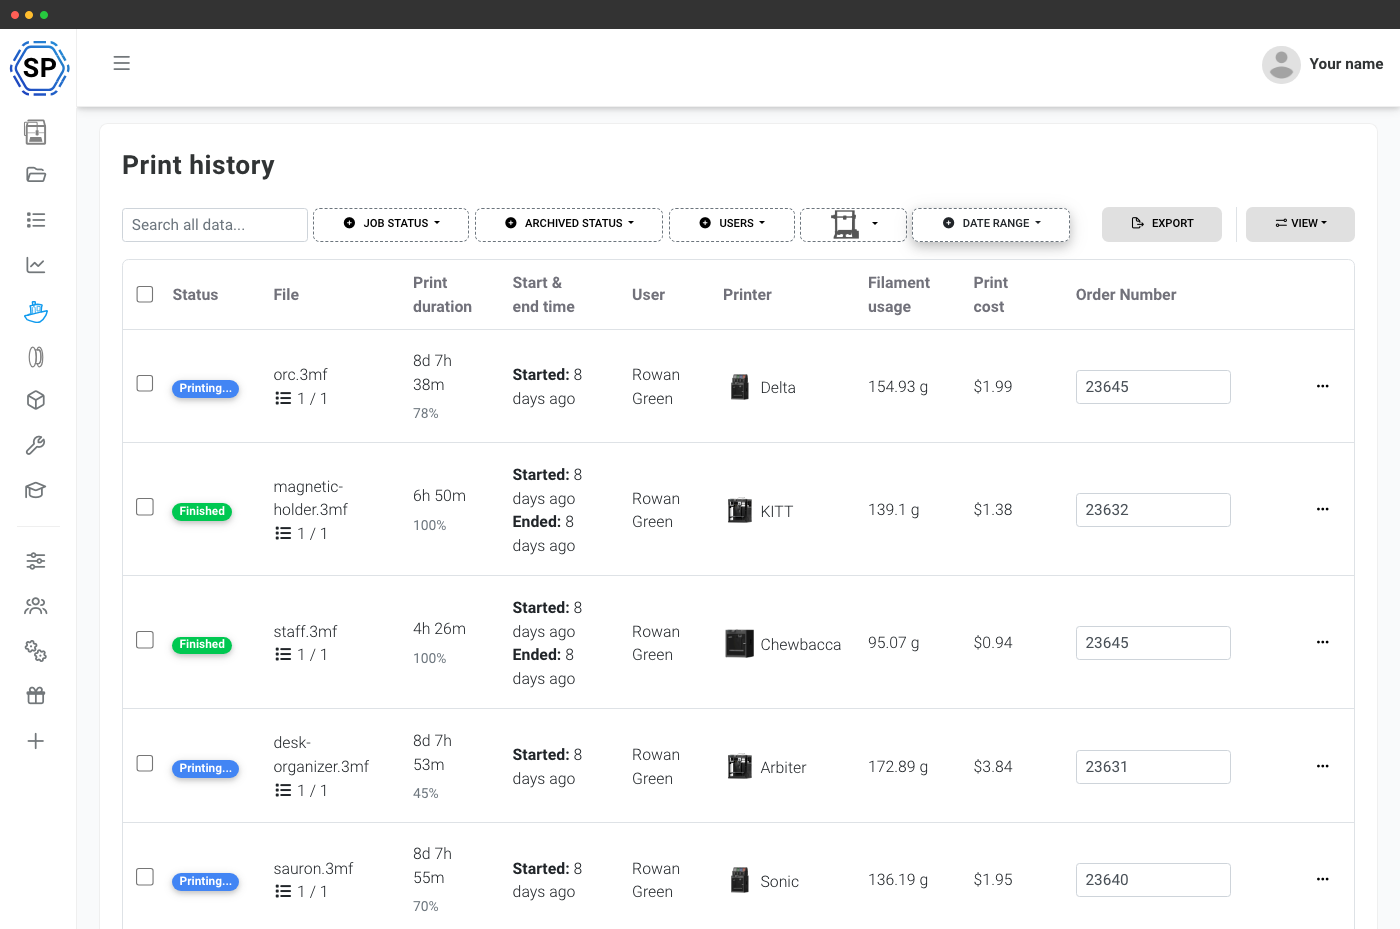Image resolution: width=1400 pixels, height=929 pixels.
Task: Open the users group icon in sidebar
Action: 36,606
